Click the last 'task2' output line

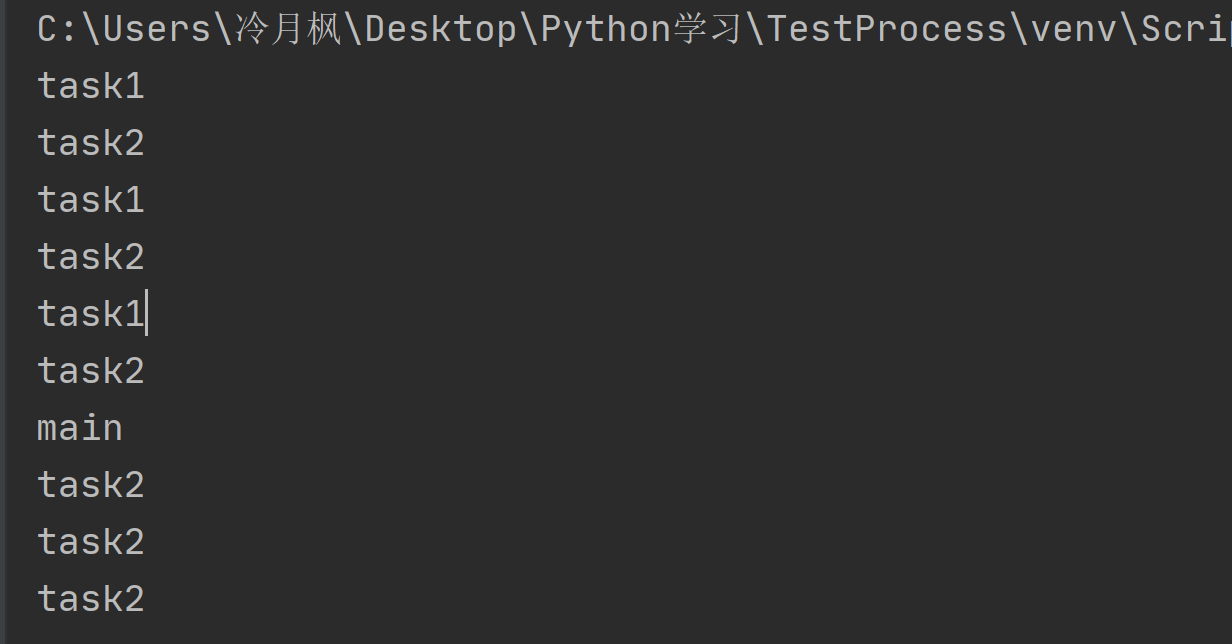click(91, 600)
